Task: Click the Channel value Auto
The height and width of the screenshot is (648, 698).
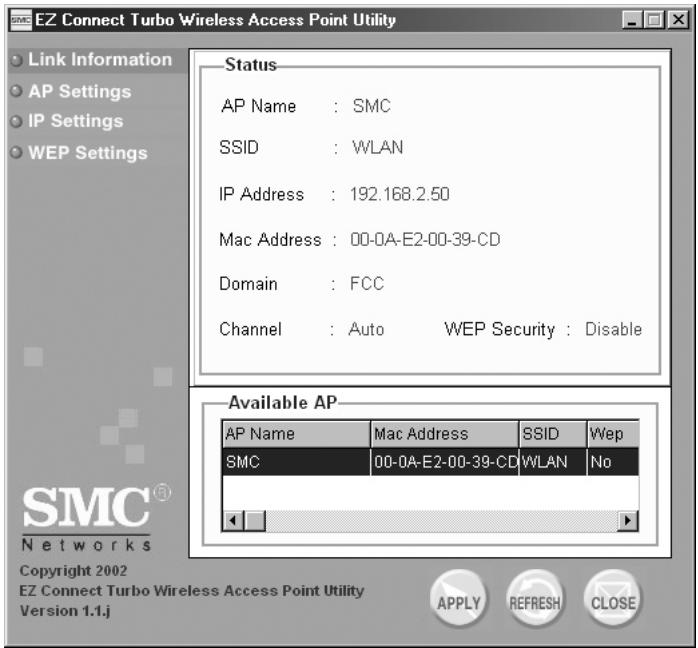Action: (x=366, y=329)
